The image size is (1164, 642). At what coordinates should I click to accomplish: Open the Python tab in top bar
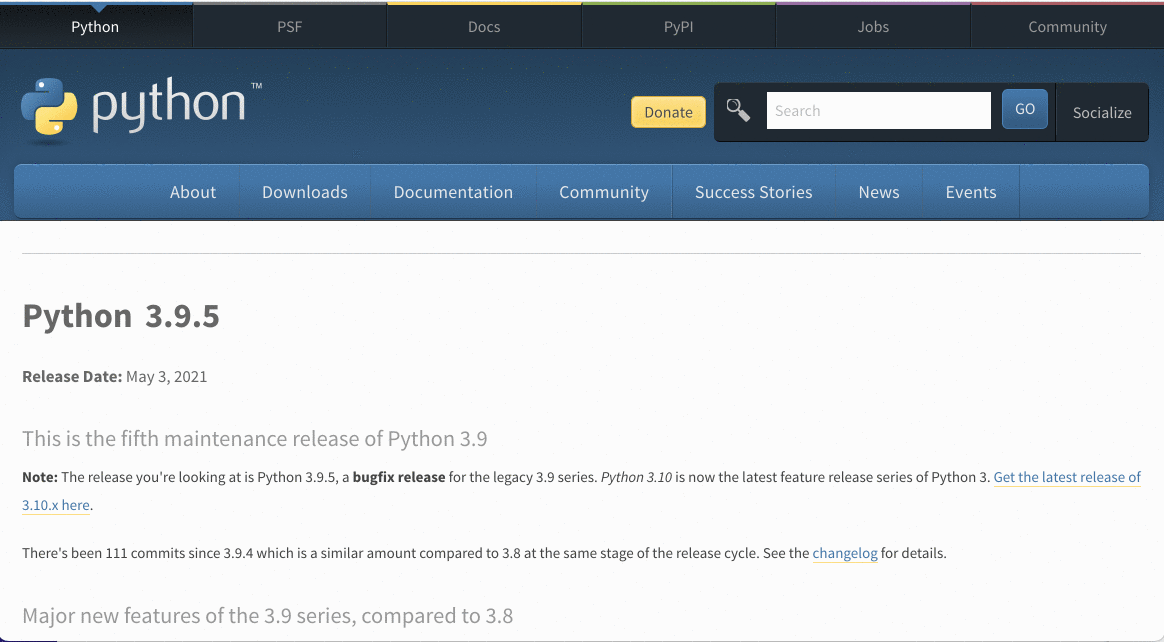[95, 27]
